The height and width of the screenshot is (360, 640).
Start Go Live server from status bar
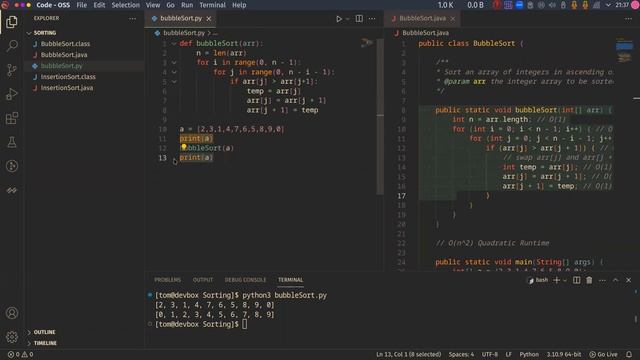point(603,354)
